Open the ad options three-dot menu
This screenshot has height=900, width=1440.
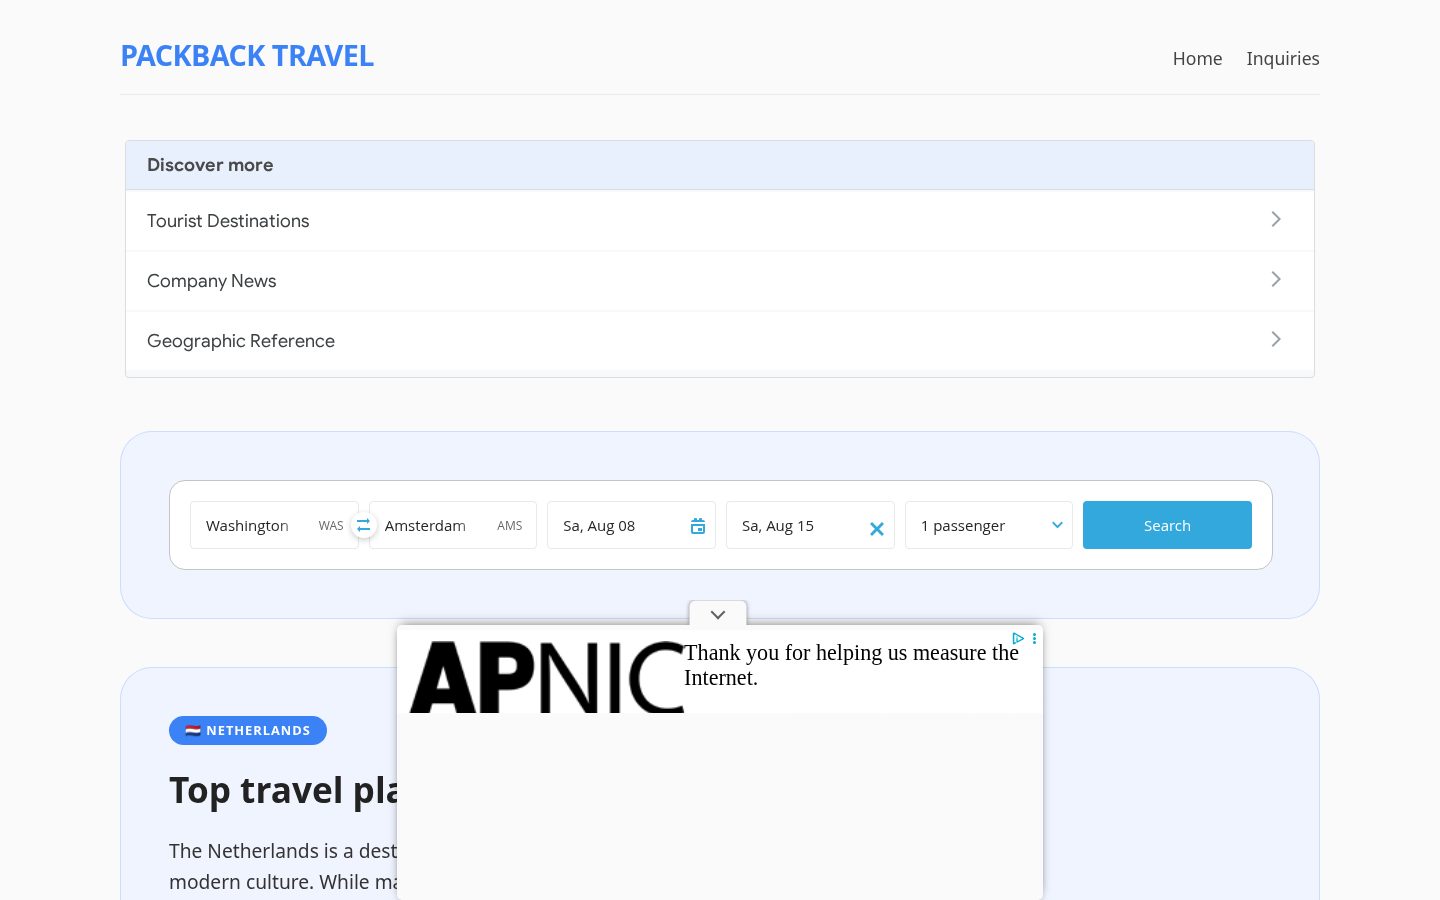[x=1034, y=638]
